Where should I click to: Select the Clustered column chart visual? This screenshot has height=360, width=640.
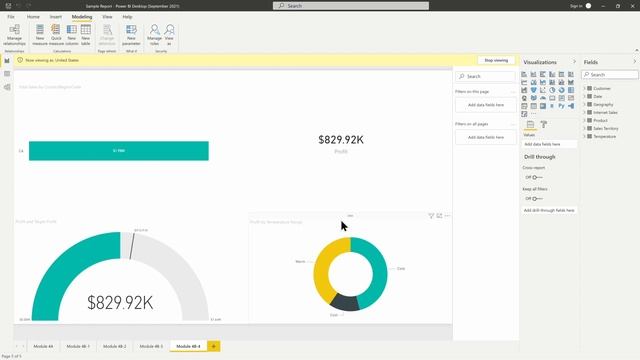(552, 74)
